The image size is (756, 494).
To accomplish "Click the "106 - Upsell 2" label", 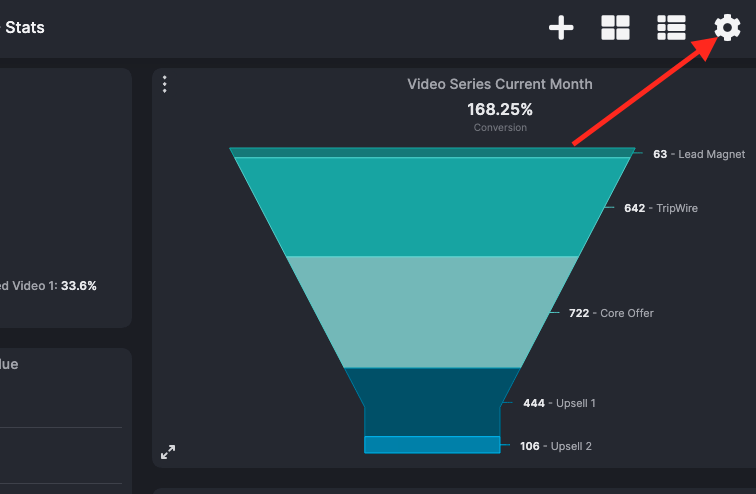I will click(556, 446).
